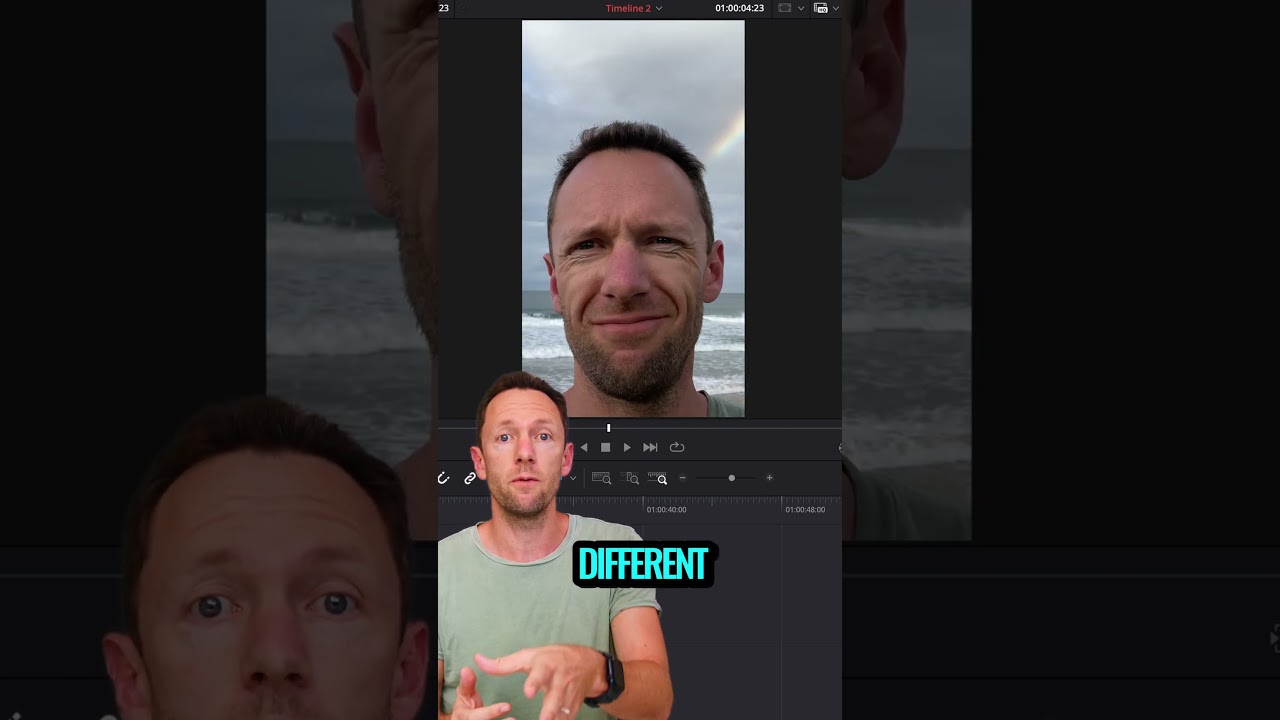
Task: Zoom out using the minus icon
Action: (x=682, y=478)
